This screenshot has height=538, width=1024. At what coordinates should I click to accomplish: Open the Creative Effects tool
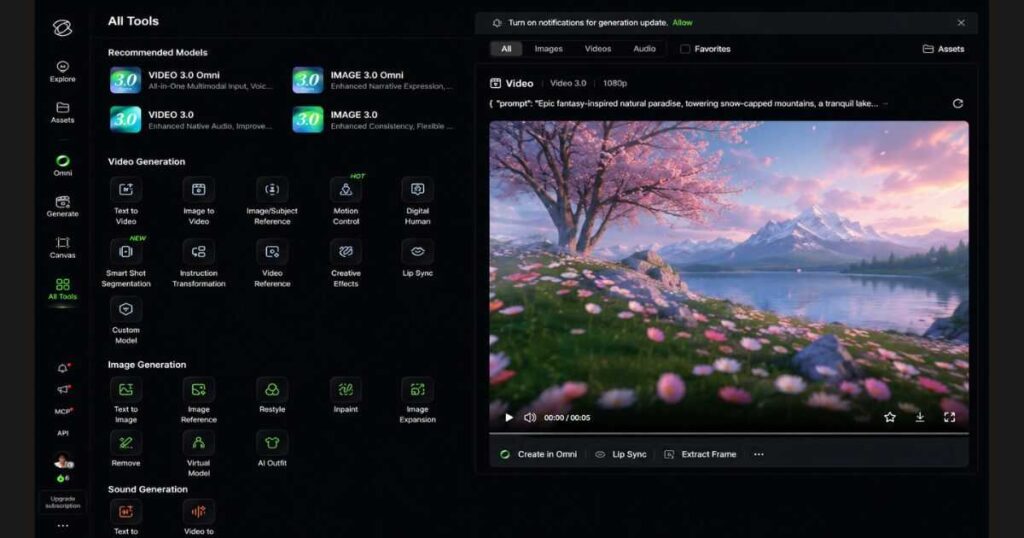click(x=346, y=263)
